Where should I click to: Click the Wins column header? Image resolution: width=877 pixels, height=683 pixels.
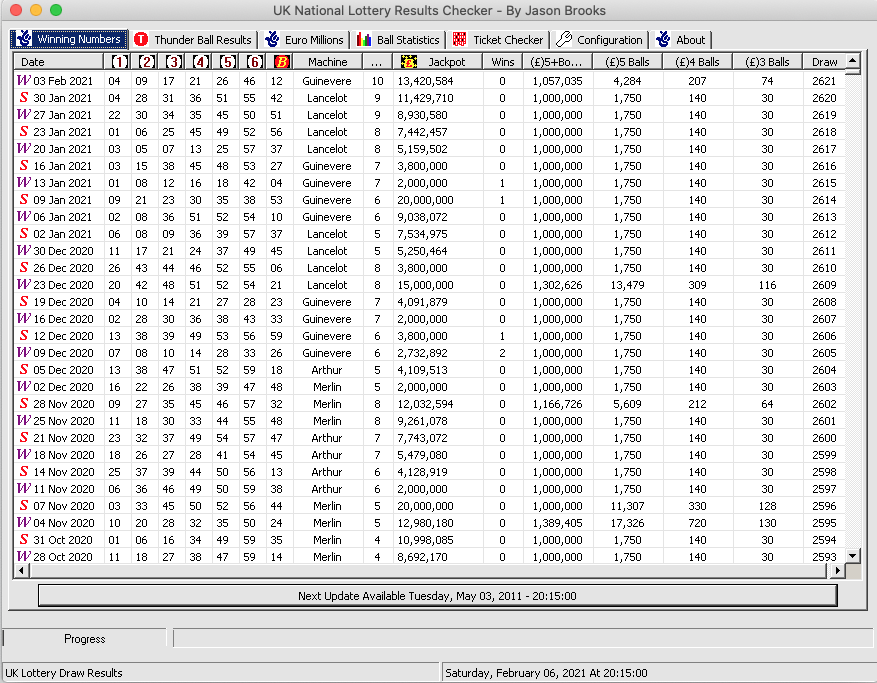[x=502, y=62]
